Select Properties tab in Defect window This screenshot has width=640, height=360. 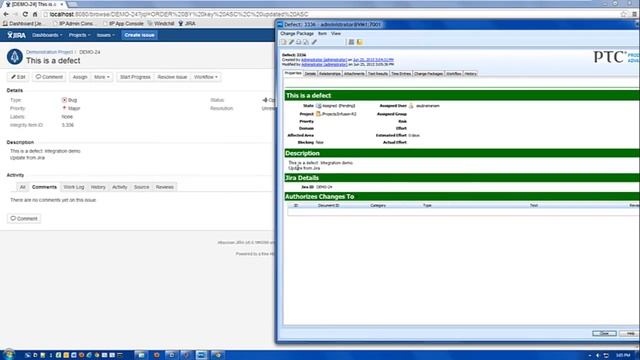(293, 73)
